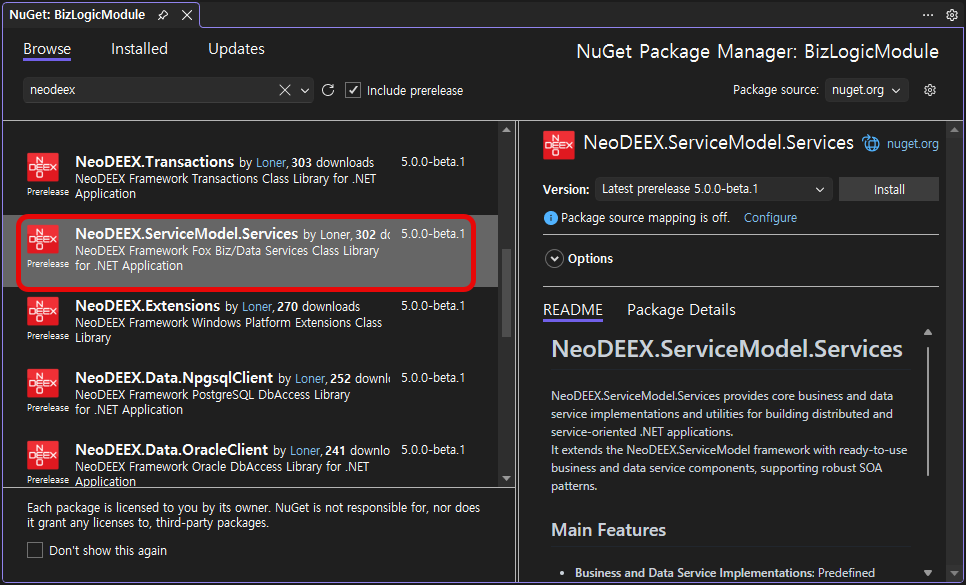Image resolution: width=966 pixels, height=585 pixels.
Task: Select NeoDEEX.Data.OracleClient package title
Action: (171, 450)
